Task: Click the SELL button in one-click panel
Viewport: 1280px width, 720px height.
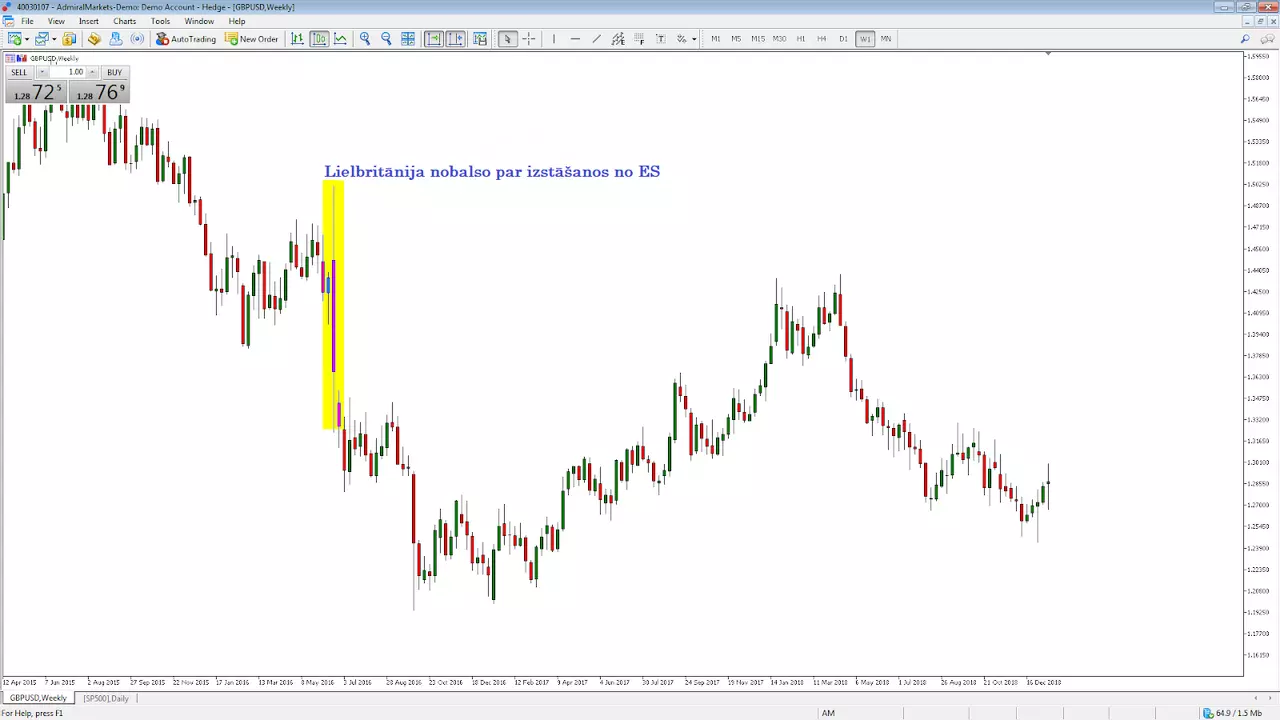Action: coord(19,72)
